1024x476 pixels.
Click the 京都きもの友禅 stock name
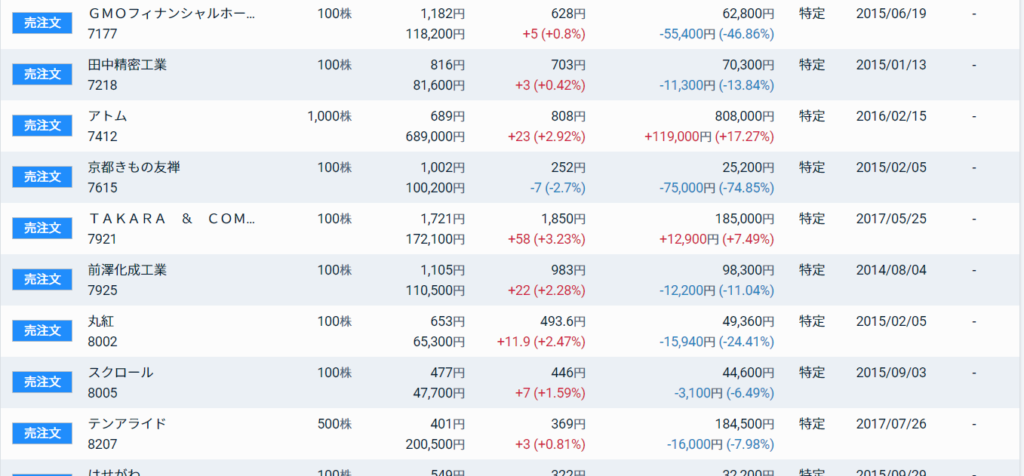(134, 167)
